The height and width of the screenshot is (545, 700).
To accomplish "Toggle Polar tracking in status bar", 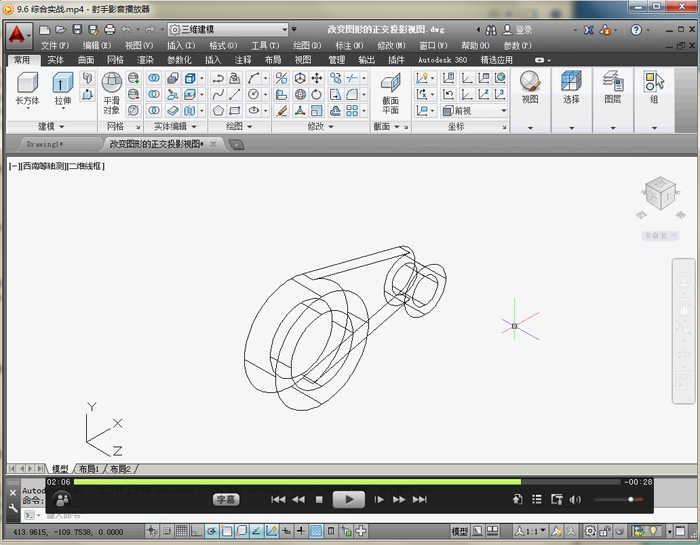I will coord(212,531).
